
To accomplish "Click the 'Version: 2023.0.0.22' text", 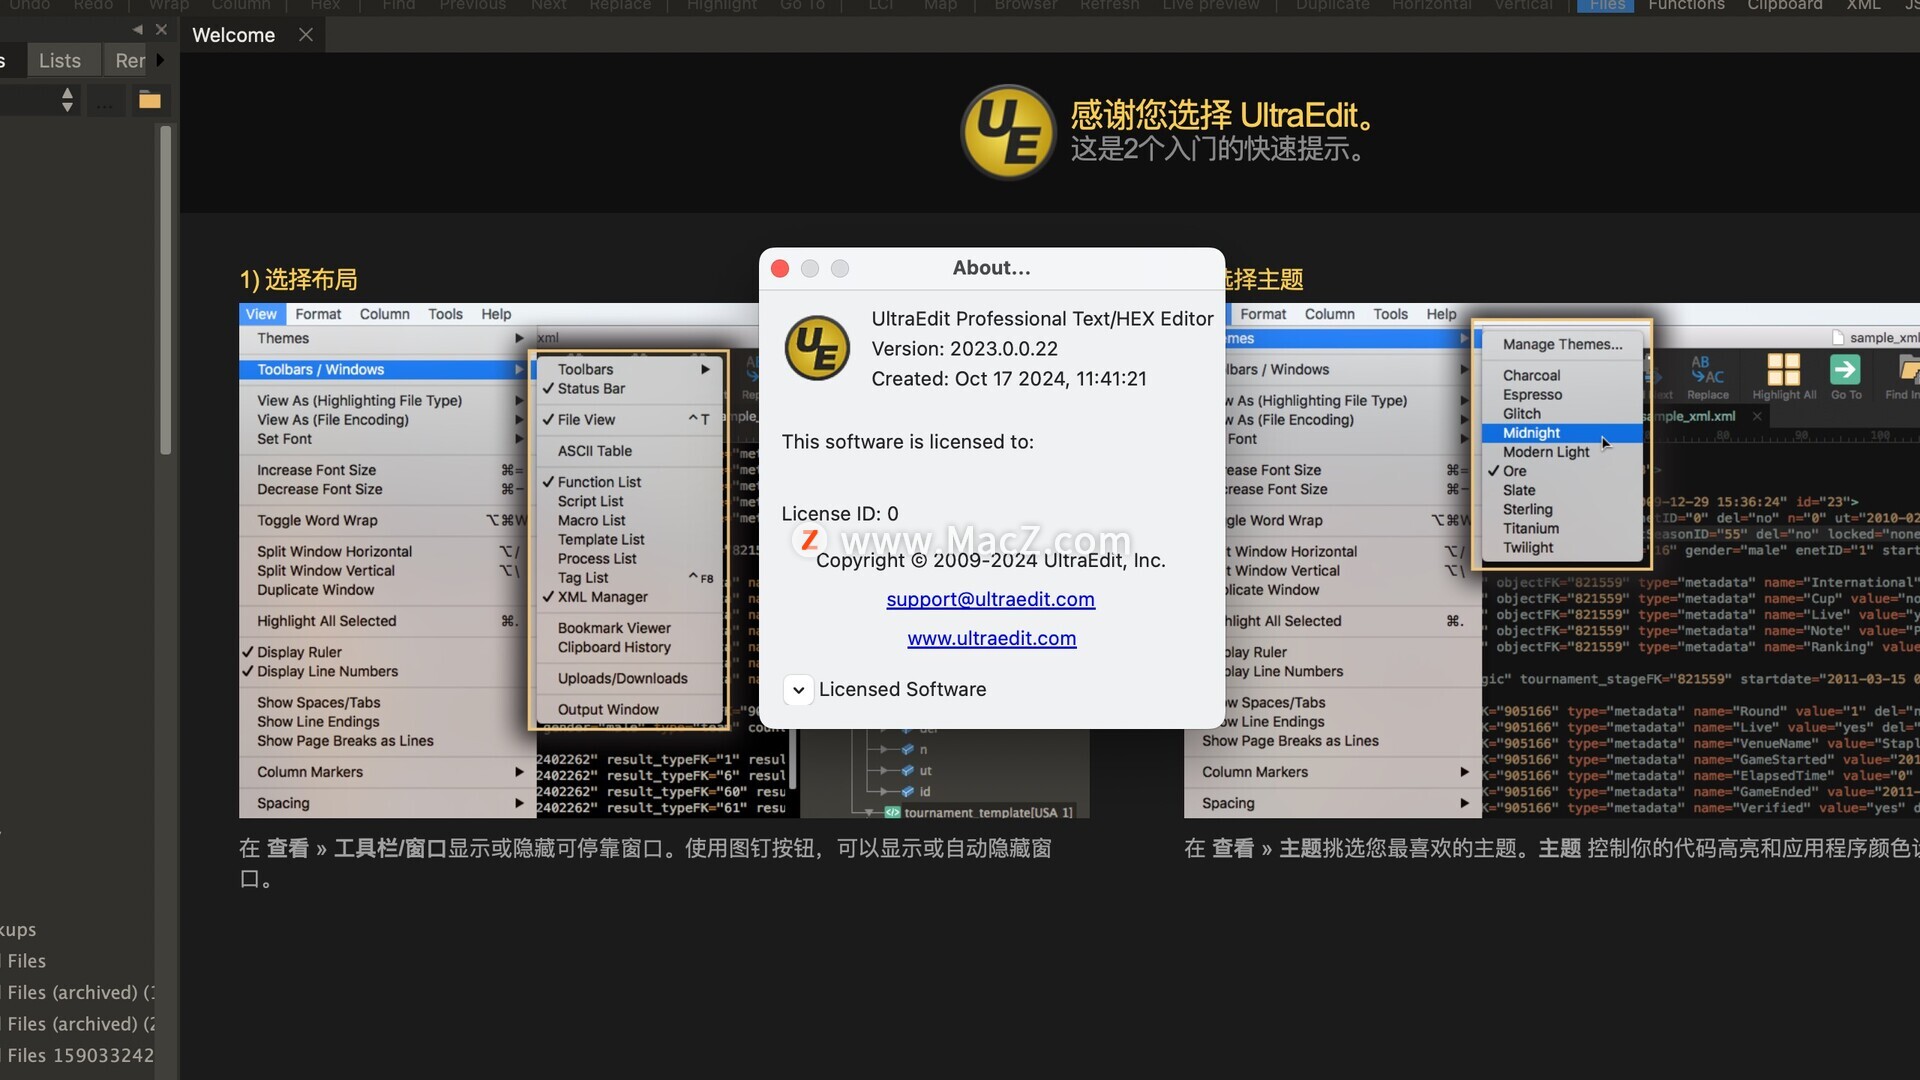I will (x=964, y=349).
